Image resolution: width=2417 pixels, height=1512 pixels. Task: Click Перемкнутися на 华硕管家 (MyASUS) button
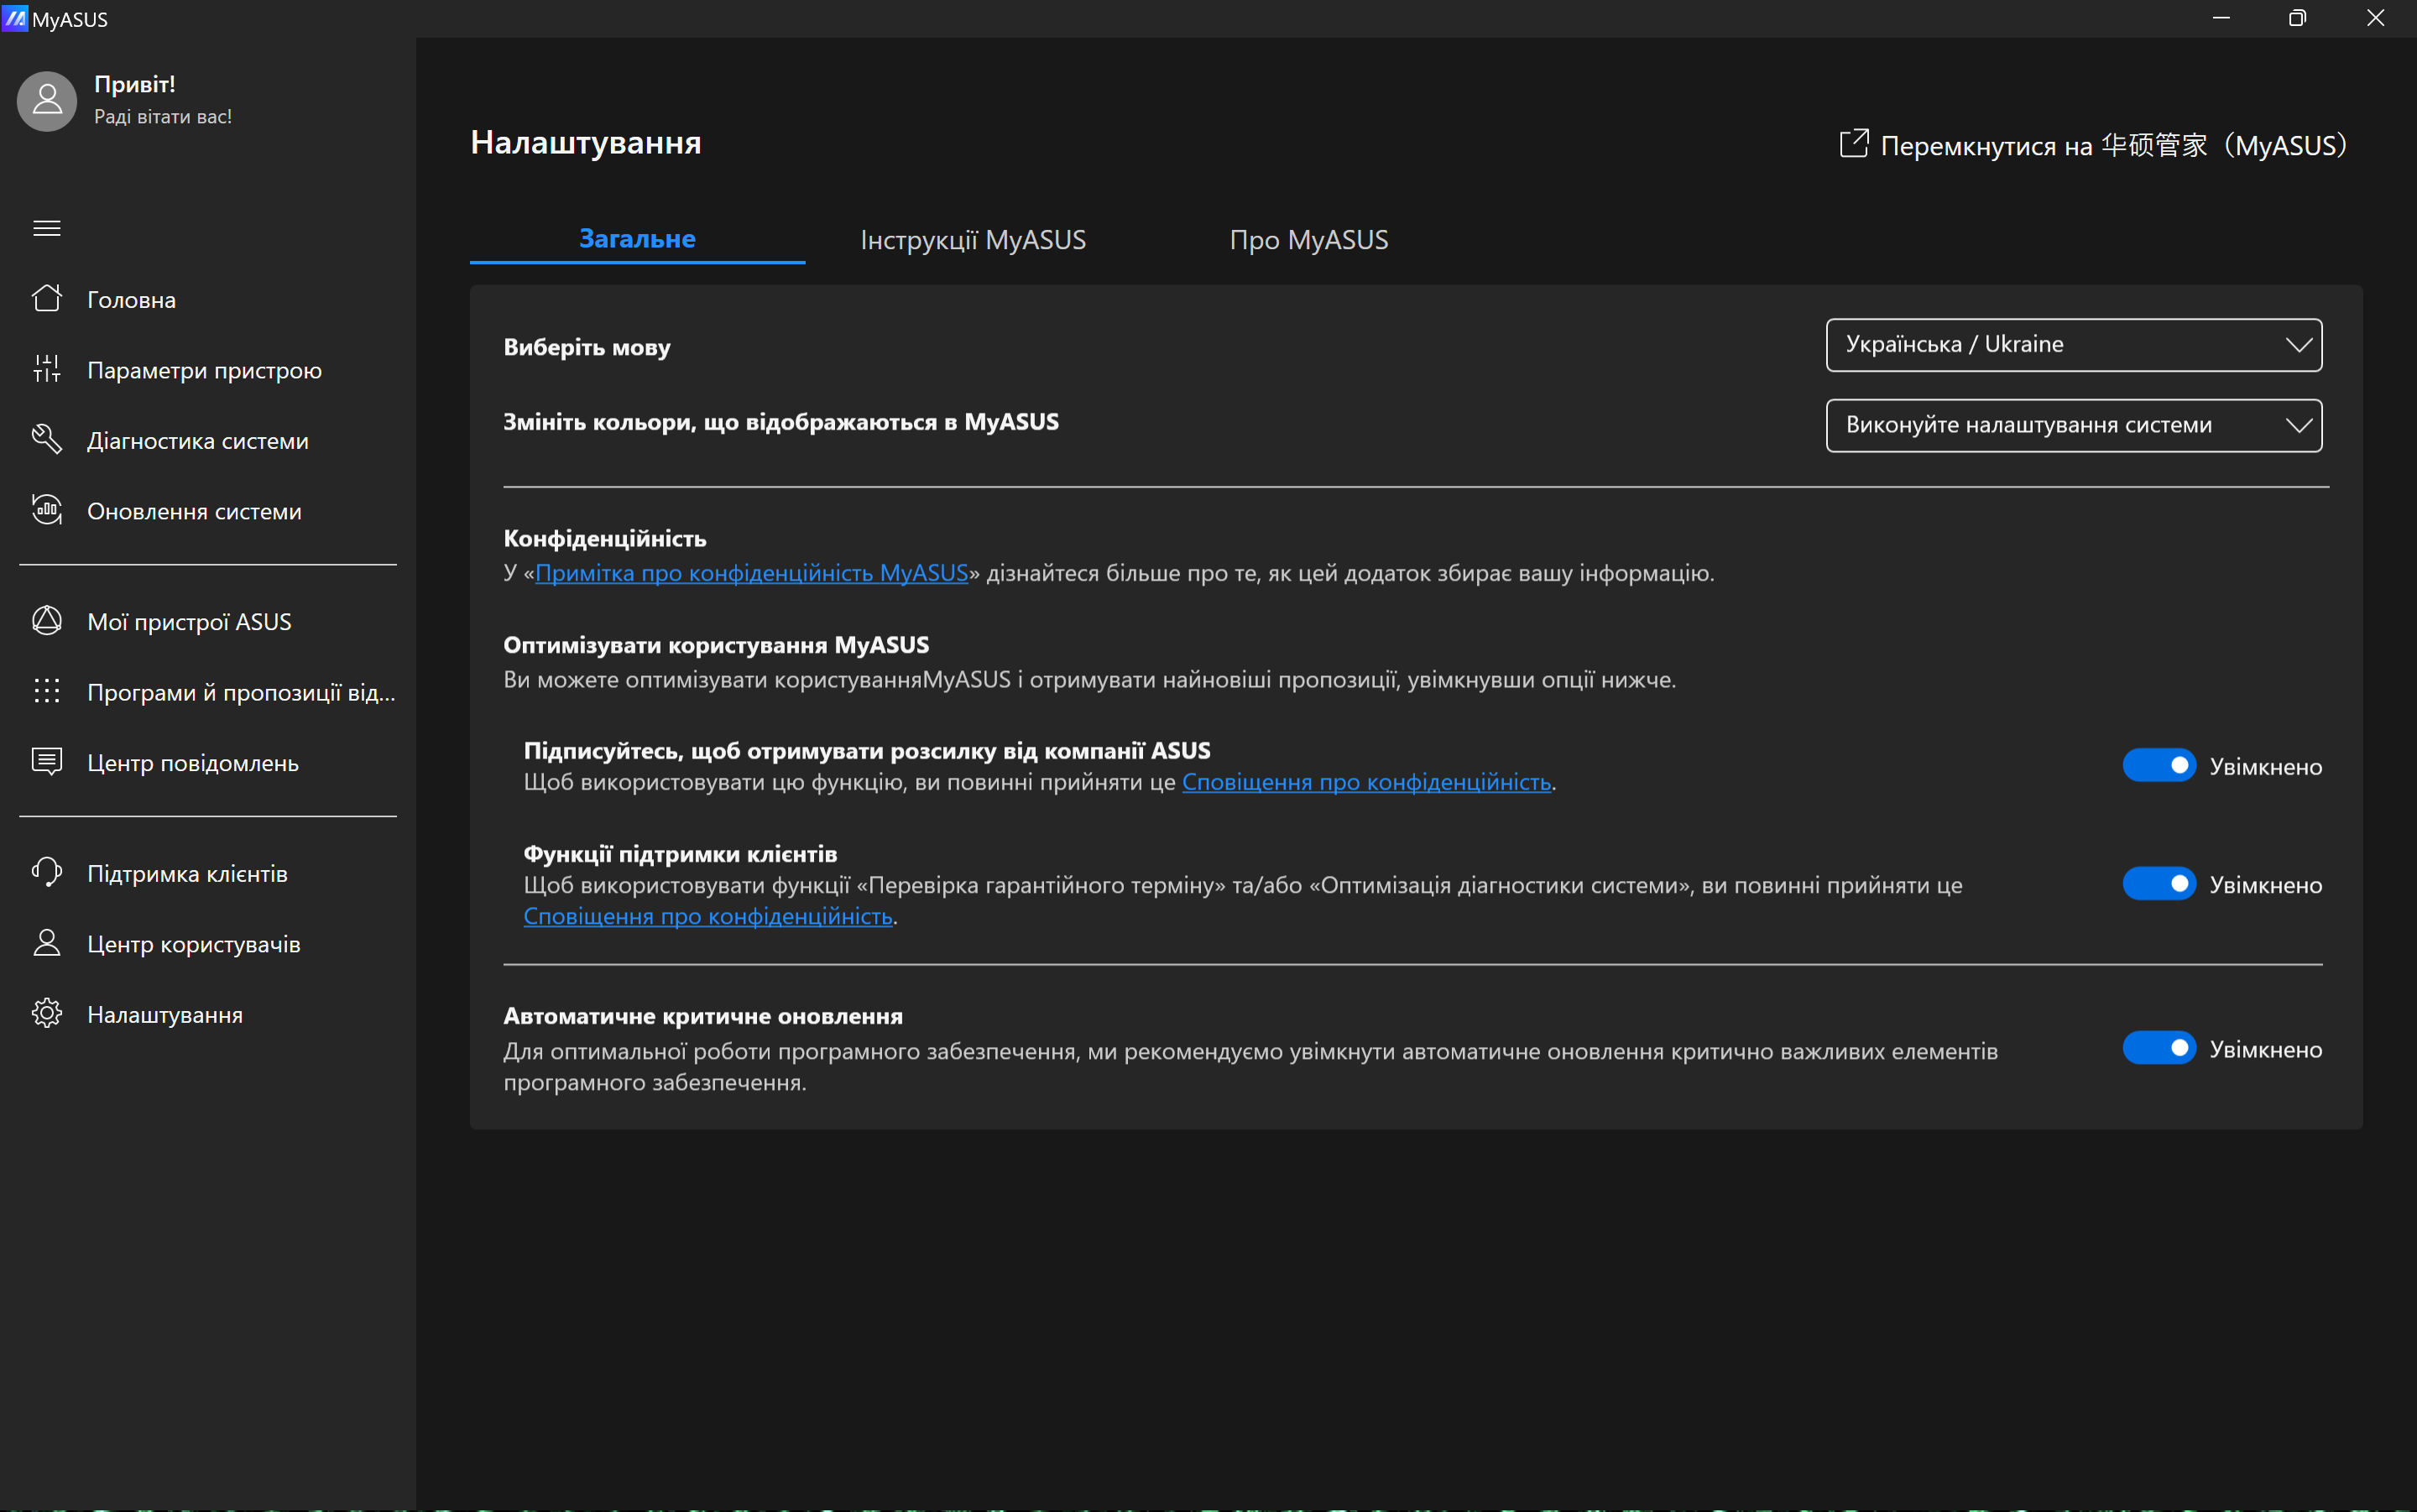[2093, 145]
